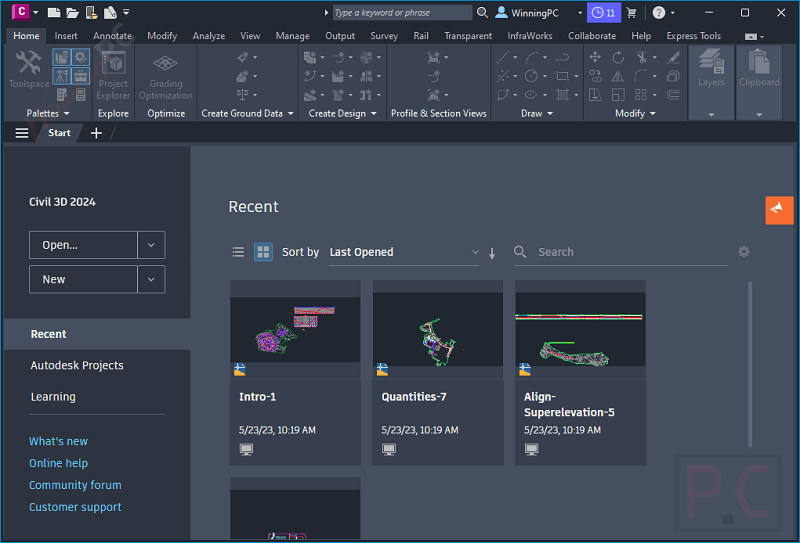Click the Surfaces icon in Create Ground Data
This screenshot has height=543, width=800.
pyautogui.click(x=243, y=76)
